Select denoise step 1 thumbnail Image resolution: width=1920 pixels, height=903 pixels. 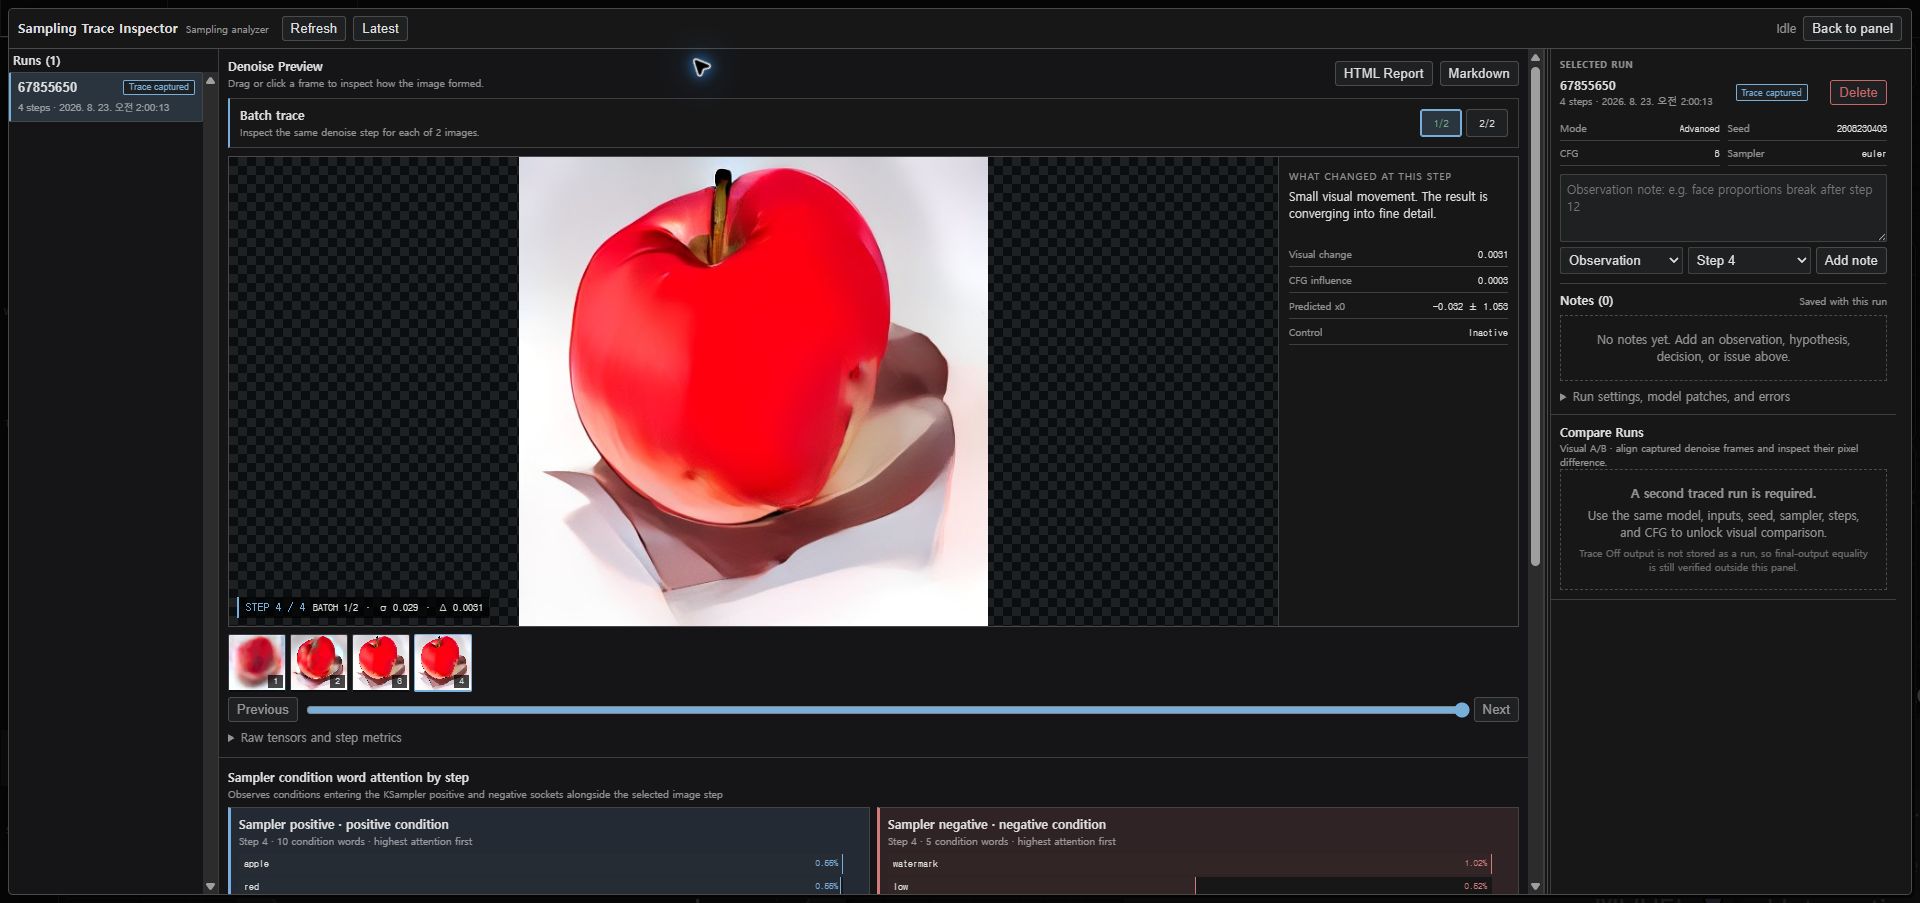[x=257, y=662]
